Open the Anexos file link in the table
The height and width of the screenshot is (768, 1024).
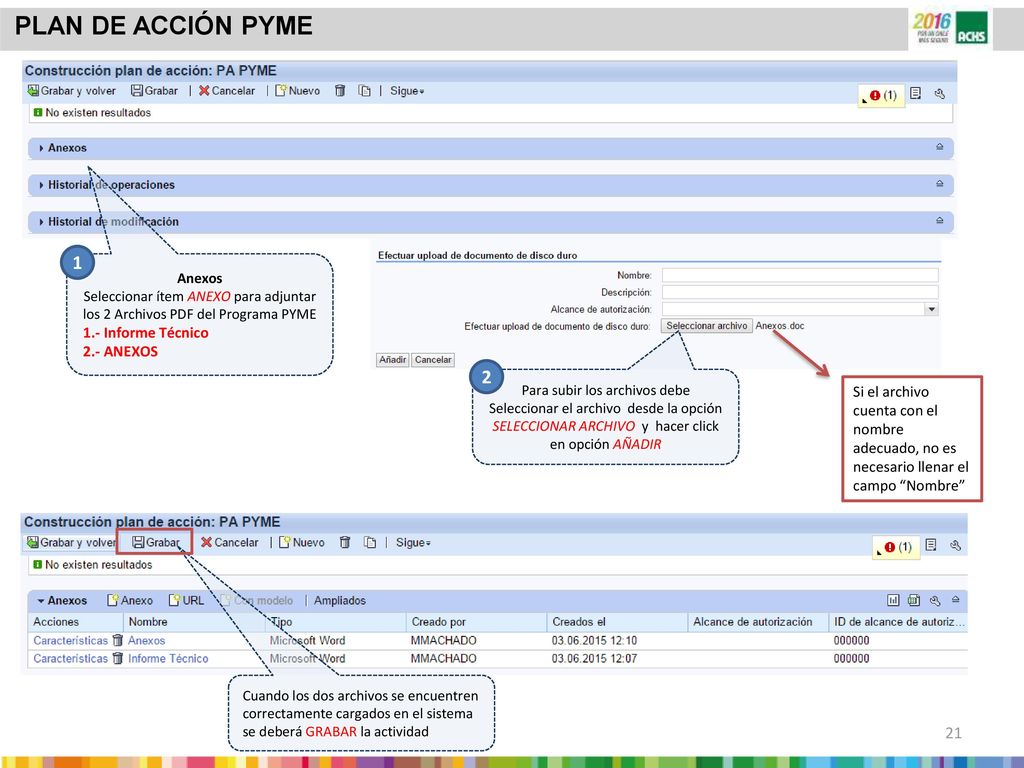[x=146, y=641]
